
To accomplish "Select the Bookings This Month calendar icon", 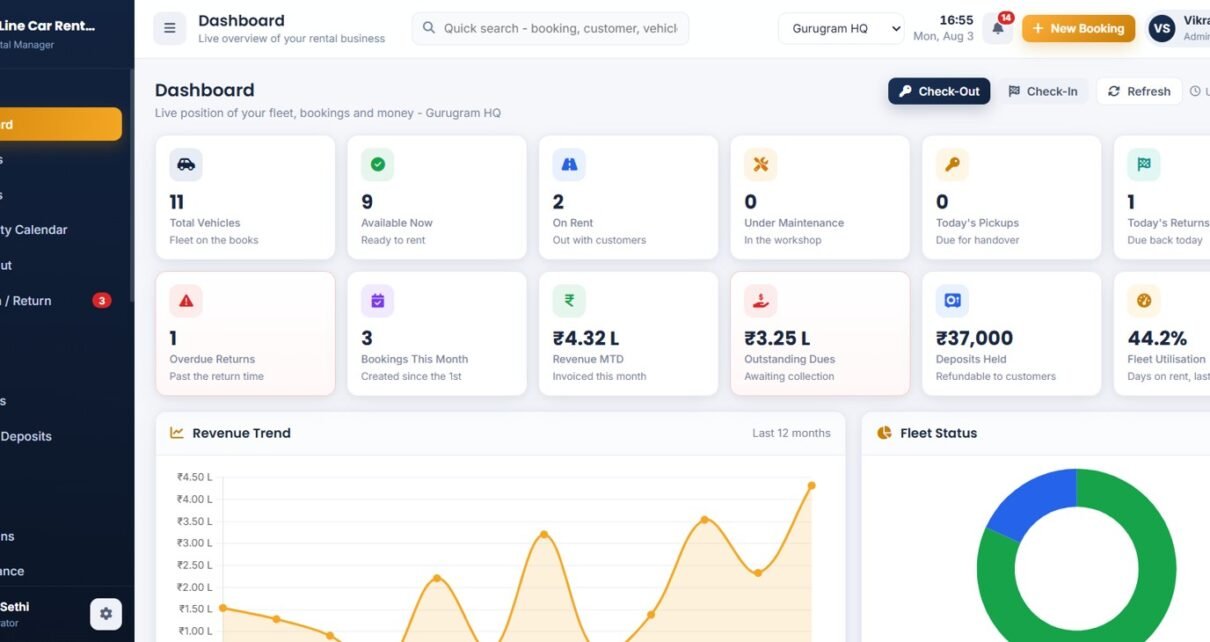I will [378, 300].
